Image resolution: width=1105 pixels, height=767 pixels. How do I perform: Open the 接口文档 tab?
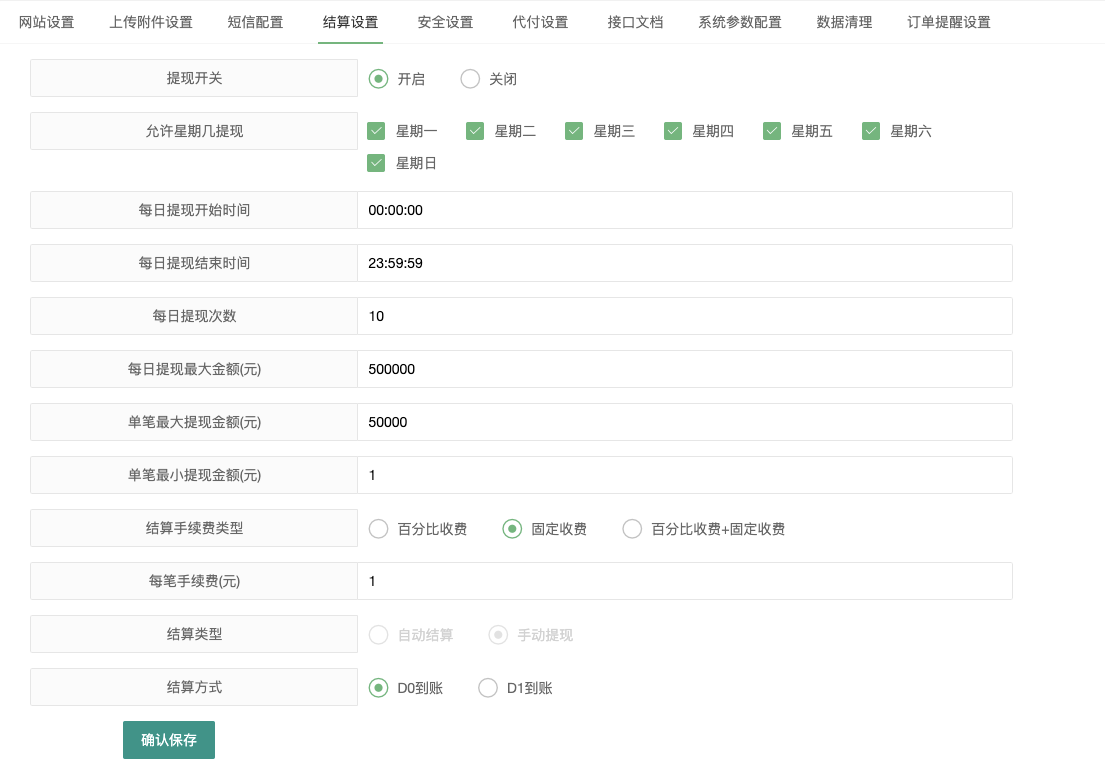pos(634,20)
